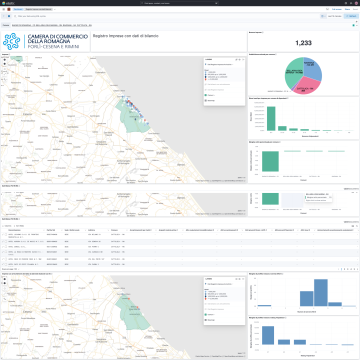
Task: Zoom in on the lower map
Action: point(5,279)
